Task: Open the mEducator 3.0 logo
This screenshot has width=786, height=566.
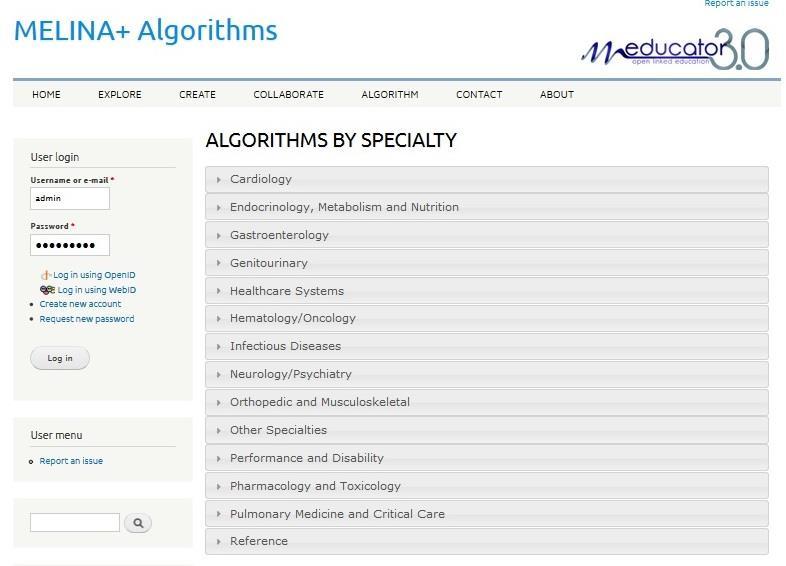Action: 675,49
